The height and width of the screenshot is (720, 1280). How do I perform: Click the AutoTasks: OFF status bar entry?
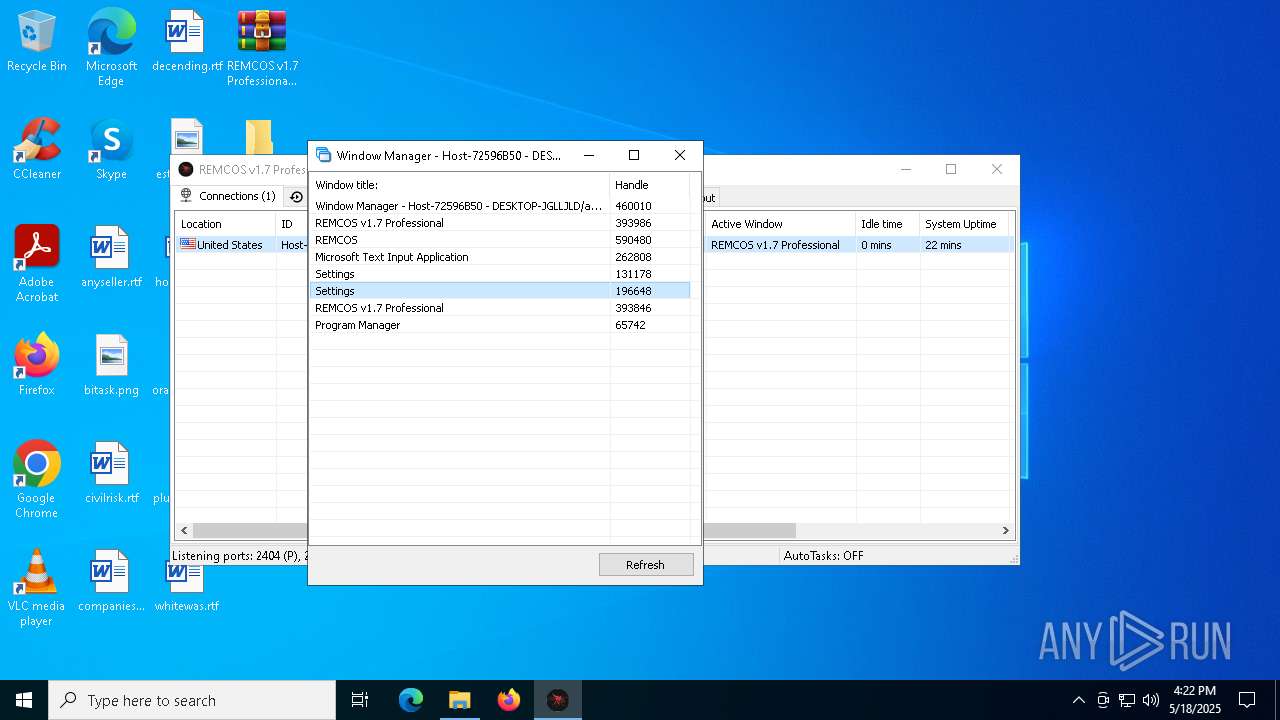(x=823, y=556)
